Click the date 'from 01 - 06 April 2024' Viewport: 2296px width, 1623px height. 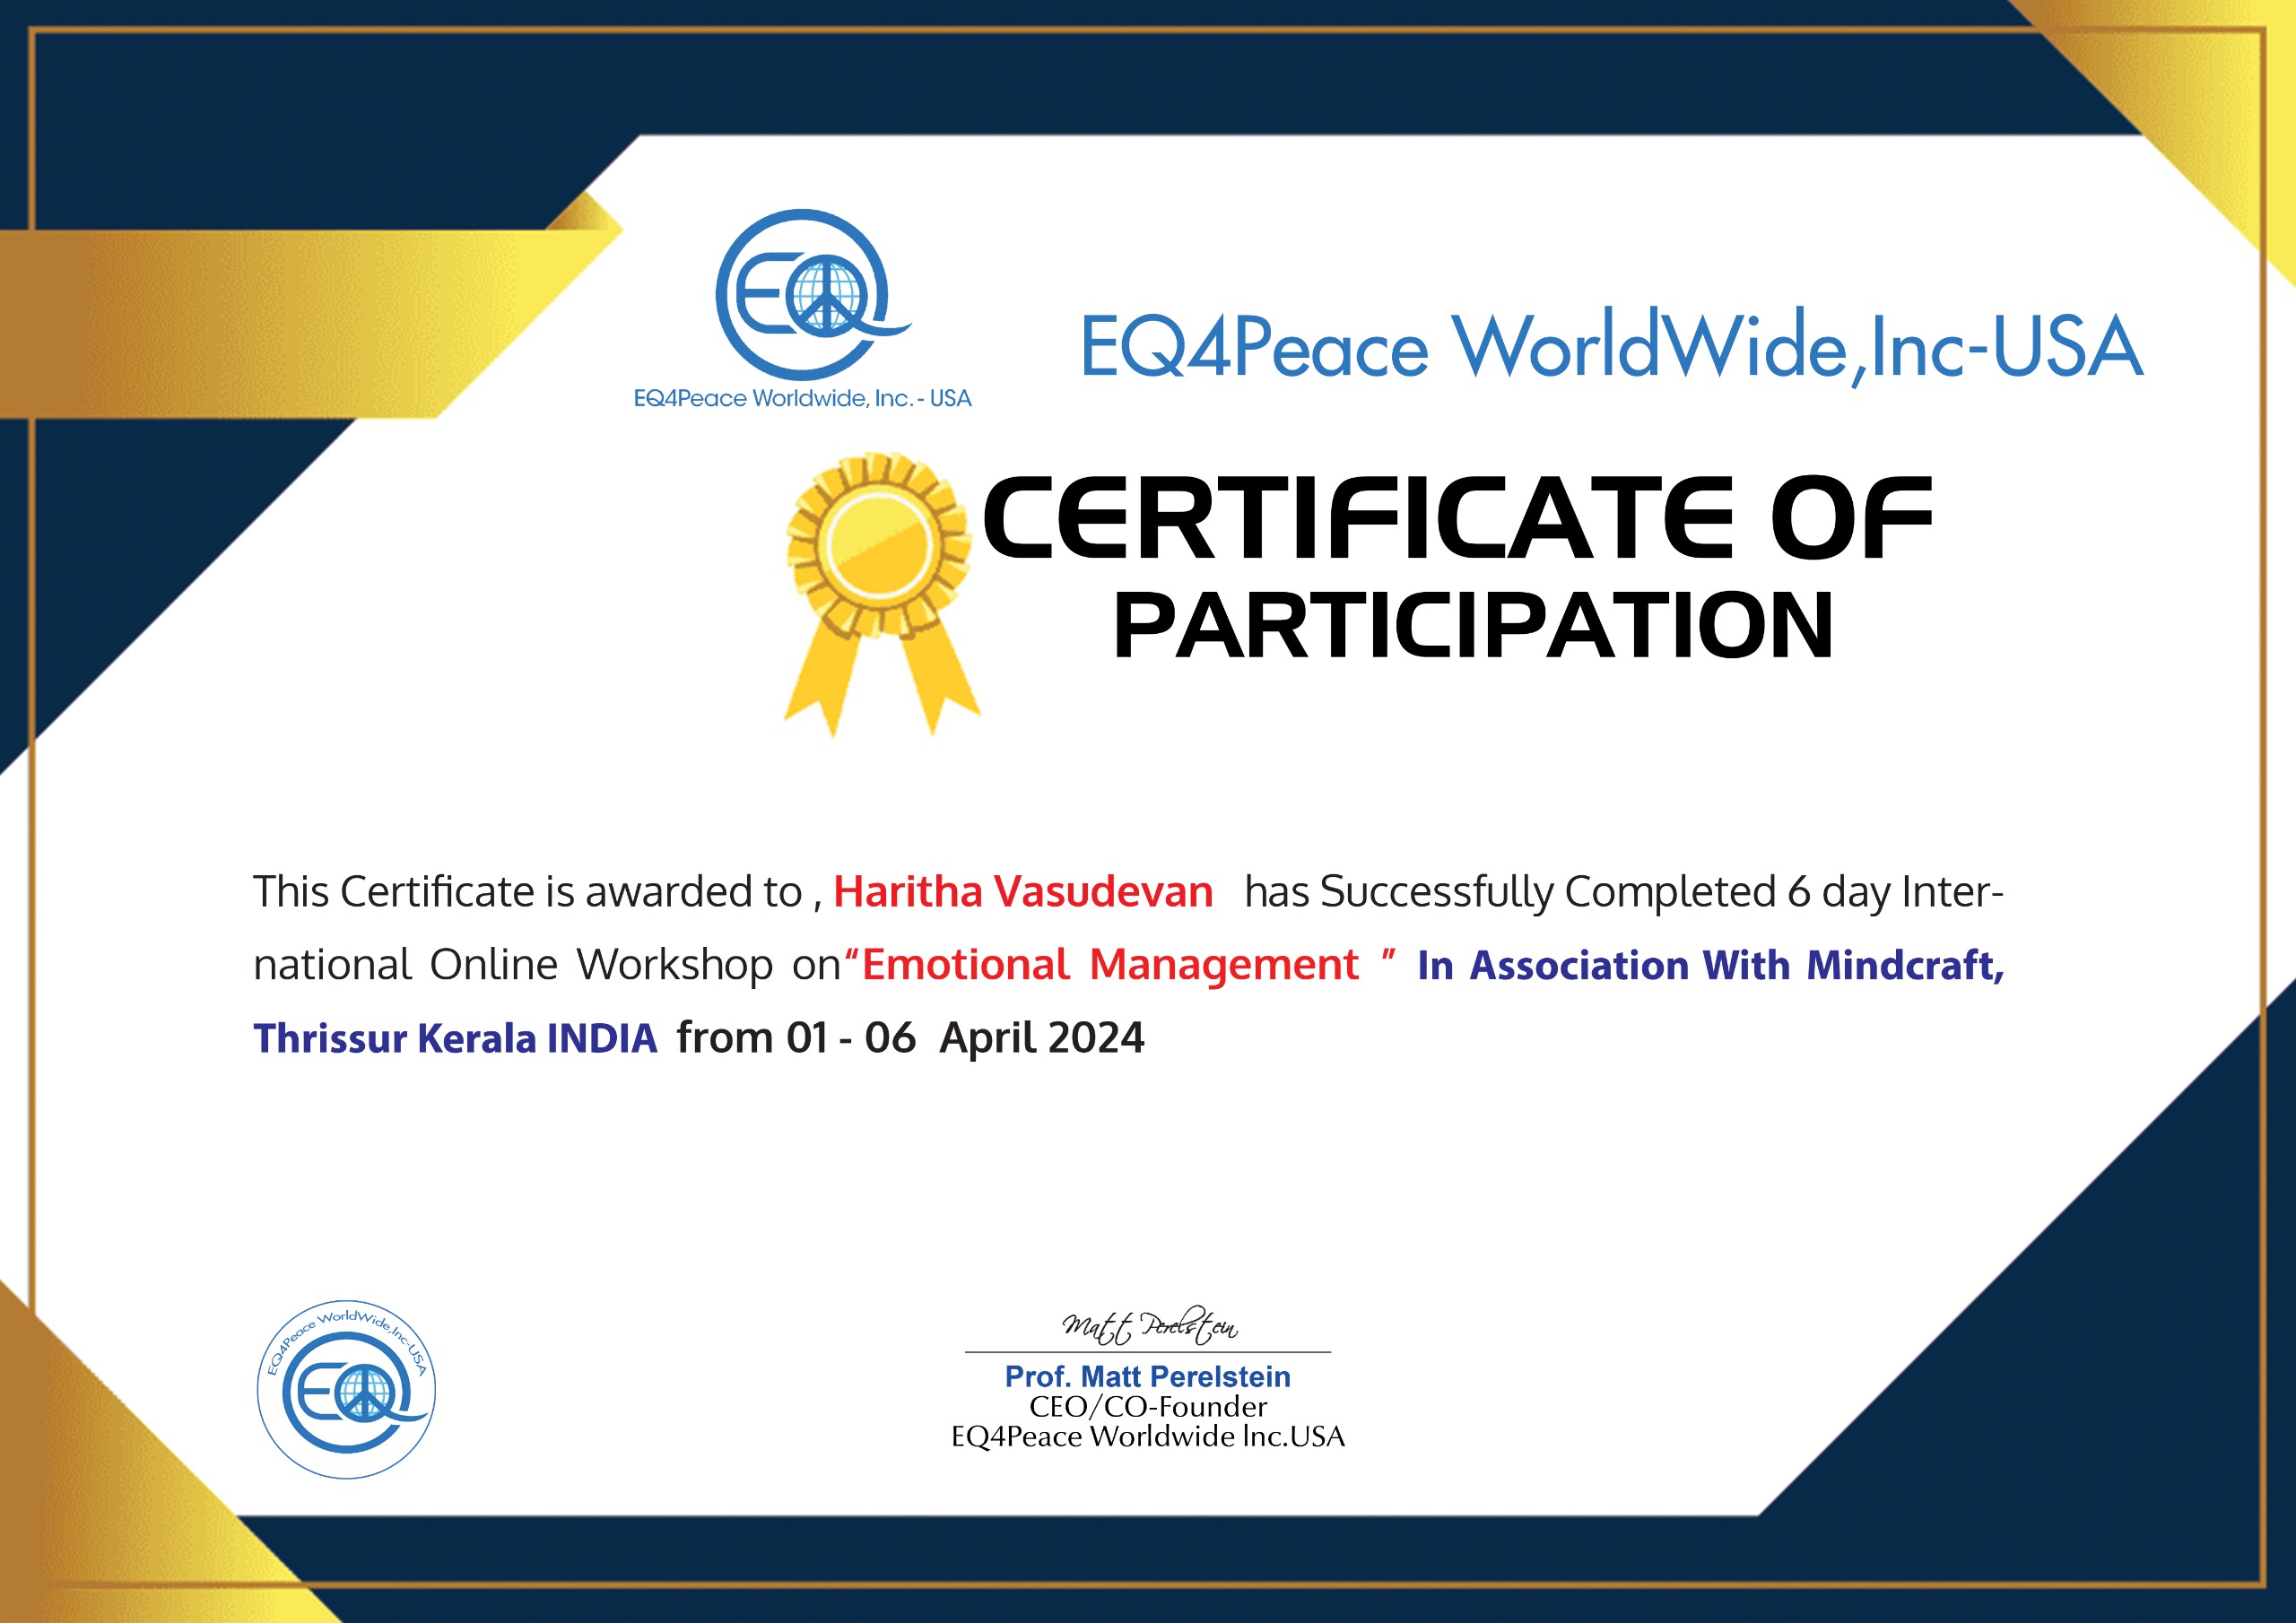pos(910,1038)
